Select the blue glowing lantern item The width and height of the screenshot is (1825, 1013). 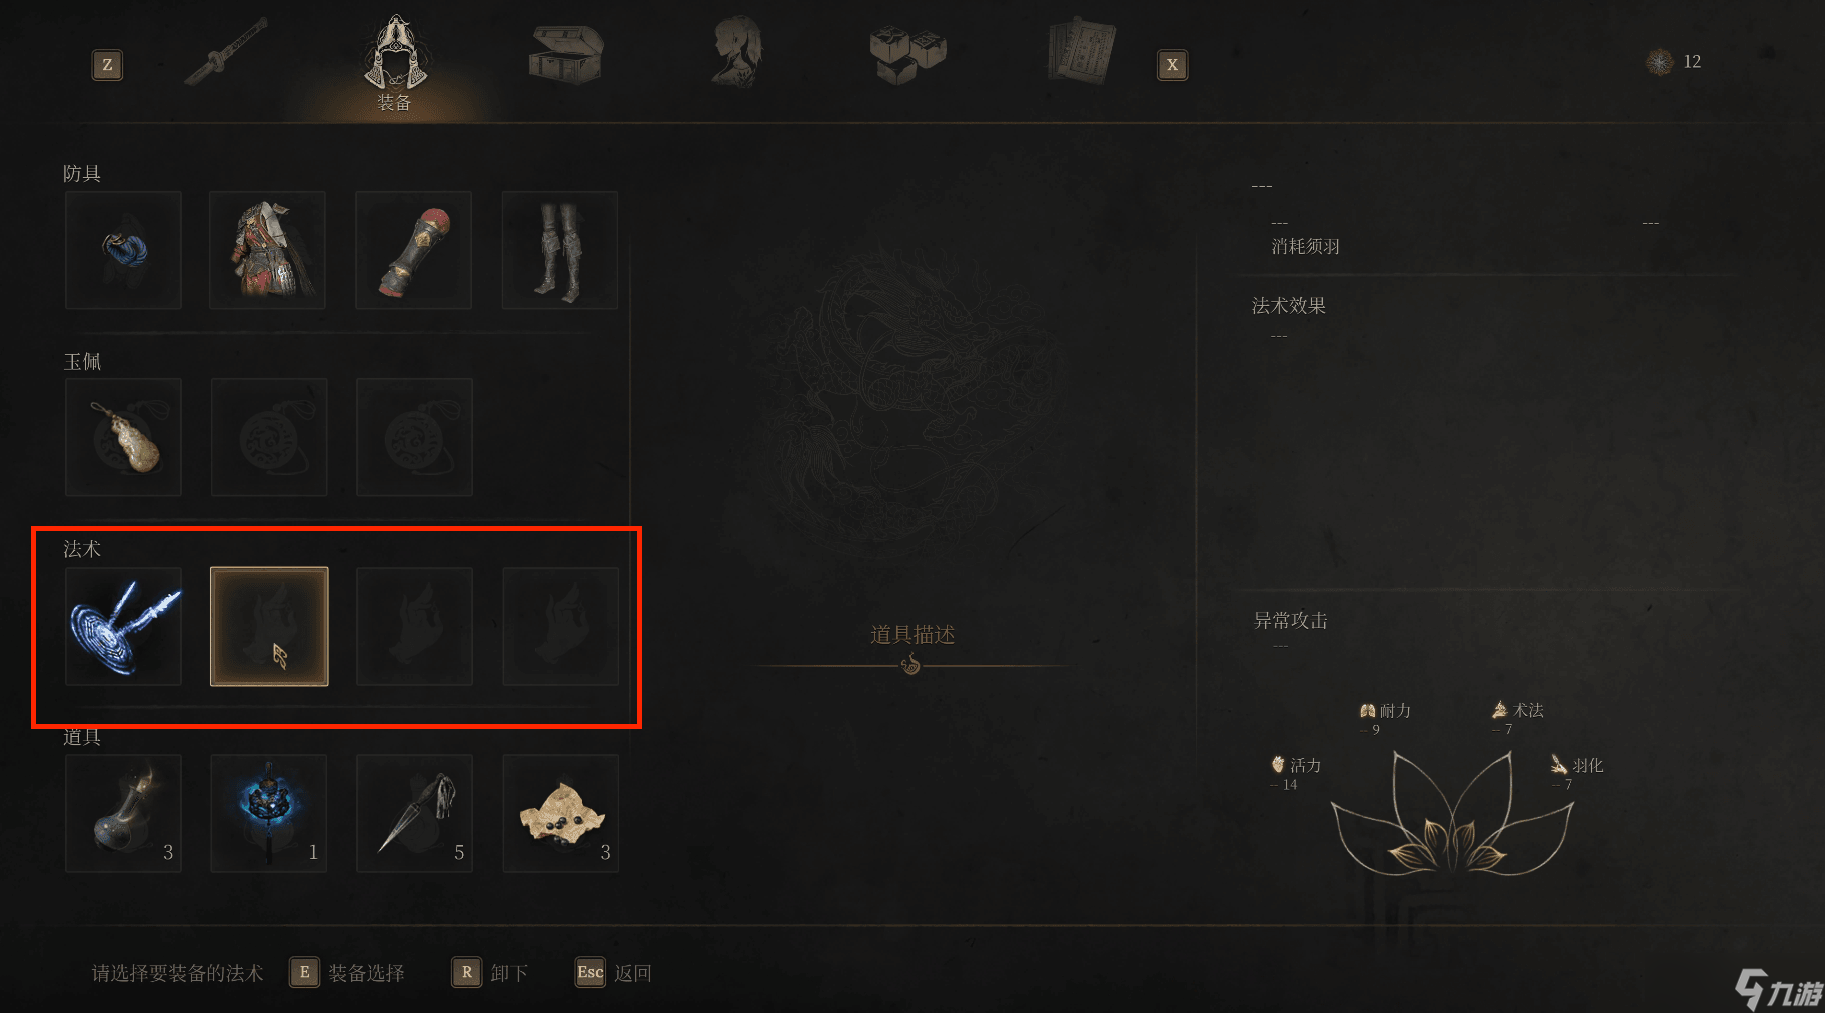(269, 813)
